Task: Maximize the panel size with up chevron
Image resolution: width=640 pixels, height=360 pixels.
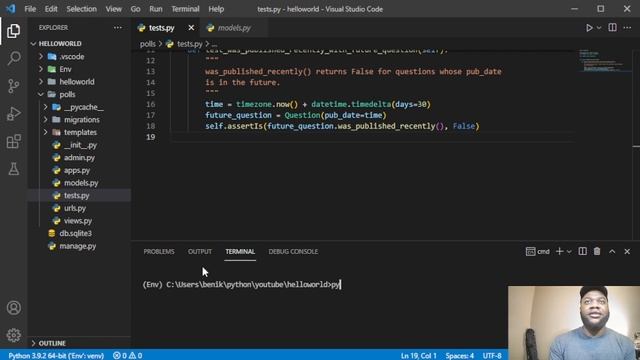Action: point(612,251)
